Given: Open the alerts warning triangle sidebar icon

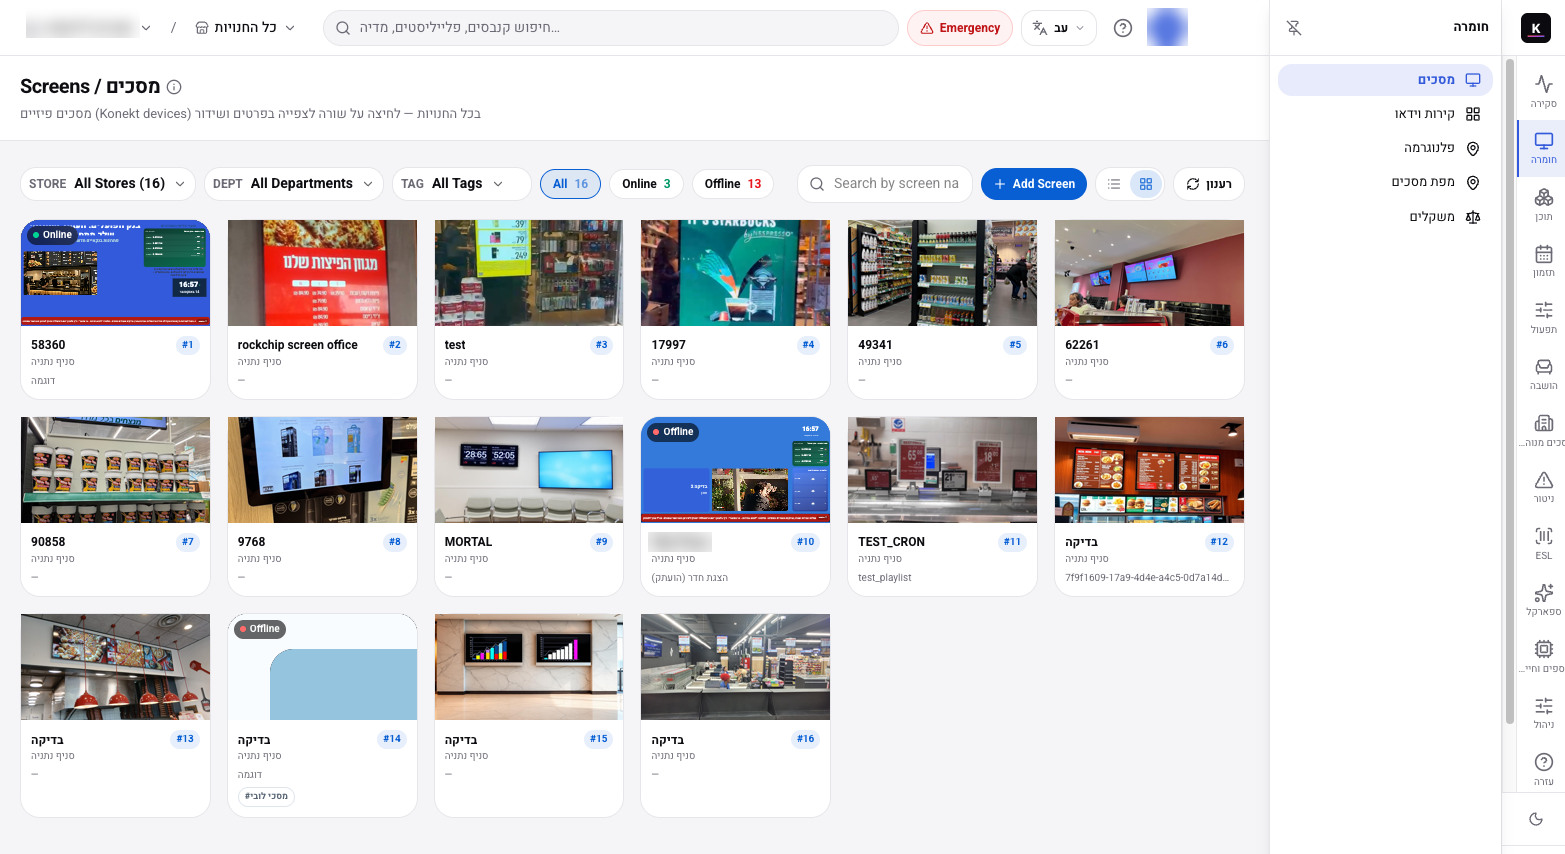Looking at the screenshot, I should pos(1544,486).
